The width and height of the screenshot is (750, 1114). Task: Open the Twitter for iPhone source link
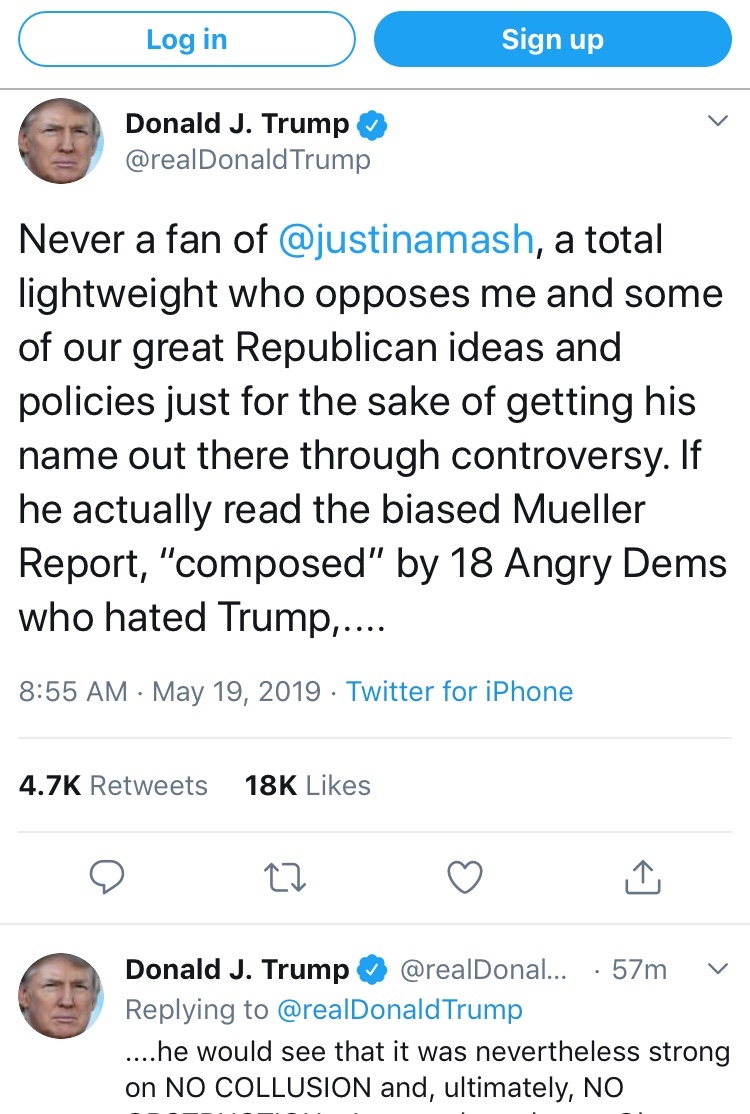click(x=459, y=692)
